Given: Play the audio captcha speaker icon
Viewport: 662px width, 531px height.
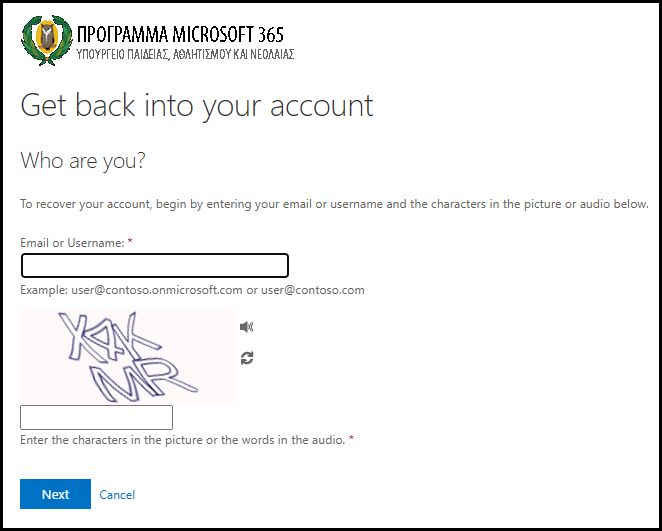Looking at the screenshot, I should point(247,326).
